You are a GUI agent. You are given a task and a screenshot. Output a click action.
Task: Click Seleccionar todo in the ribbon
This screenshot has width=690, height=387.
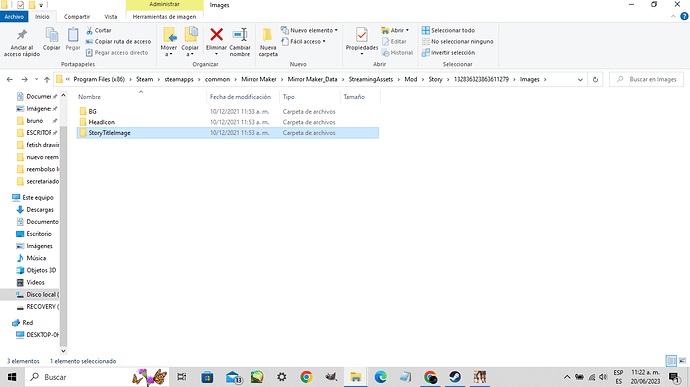coord(448,30)
